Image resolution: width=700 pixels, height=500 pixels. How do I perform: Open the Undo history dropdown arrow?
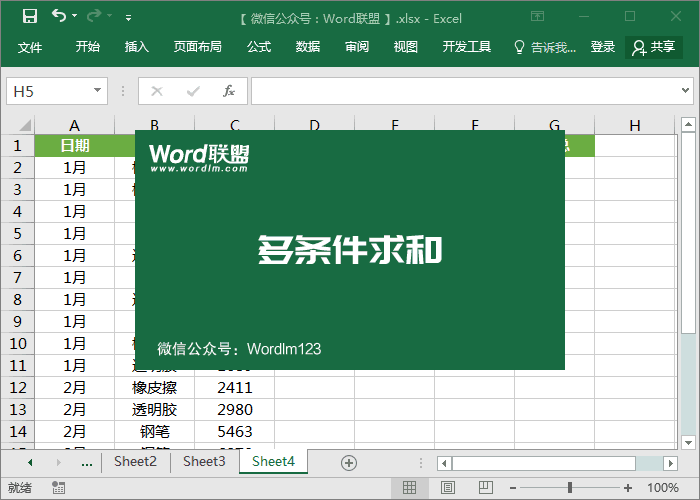[75, 16]
